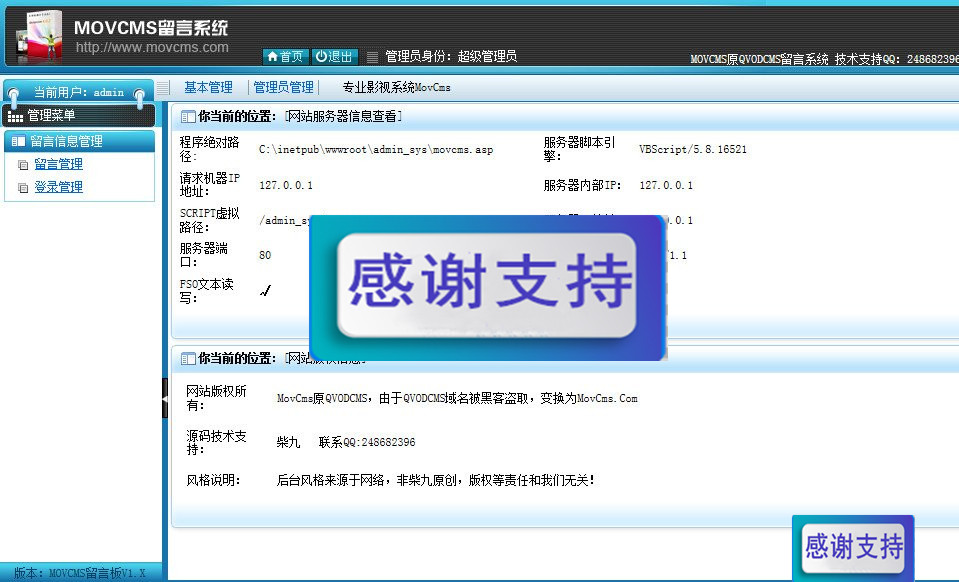Open the 登录管理 link
The width and height of the screenshot is (959, 582).
58,187
